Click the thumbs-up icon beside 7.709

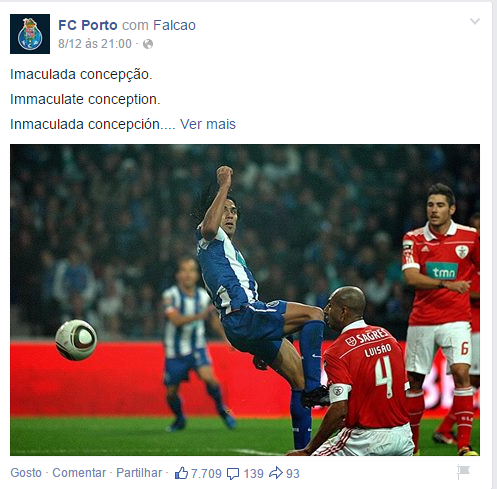[x=181, y=473]
